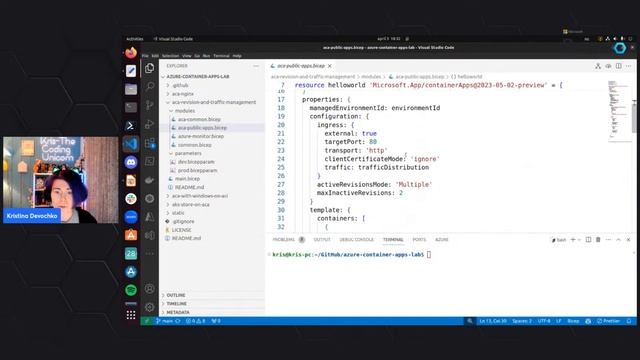The height and width of the screenshot is (360, 640).
Task: Click UTF-8 encoding in the status bar
Action: point(544,321)
